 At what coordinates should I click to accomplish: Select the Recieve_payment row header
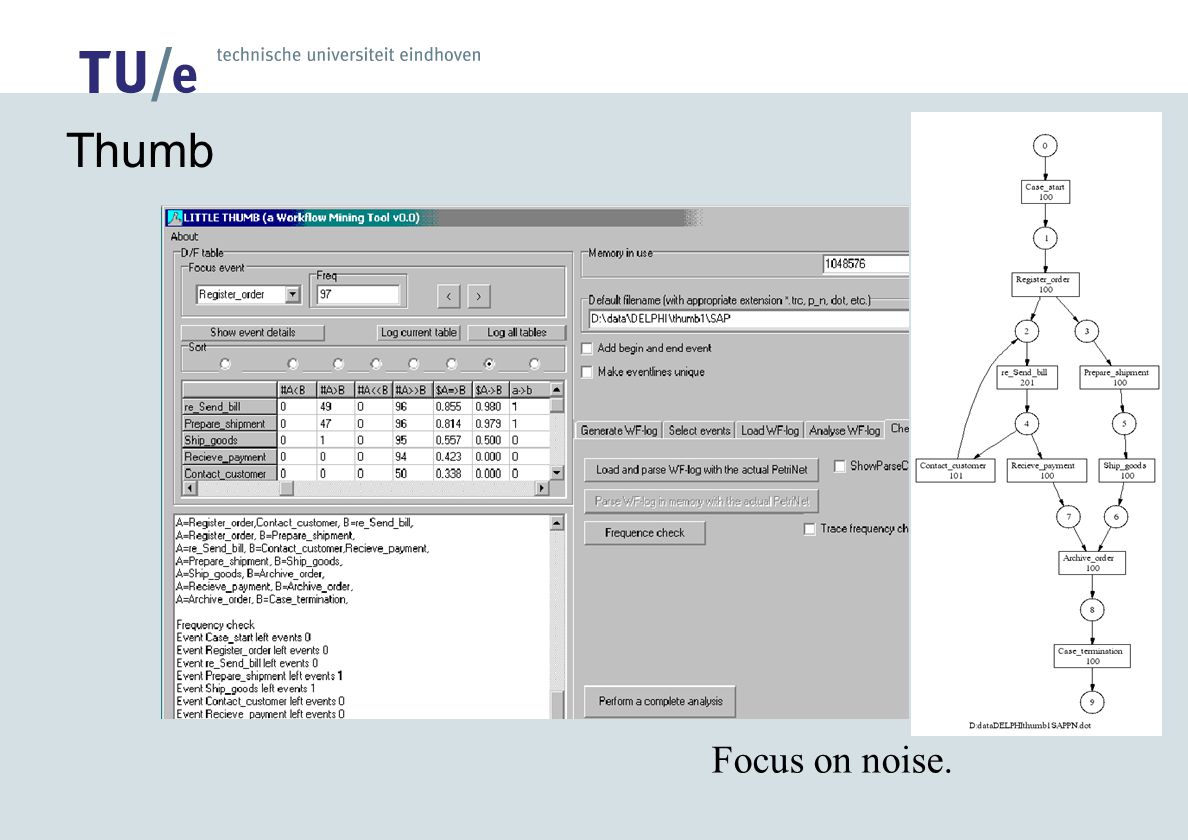pyautogui.click(x=230, y=457)
